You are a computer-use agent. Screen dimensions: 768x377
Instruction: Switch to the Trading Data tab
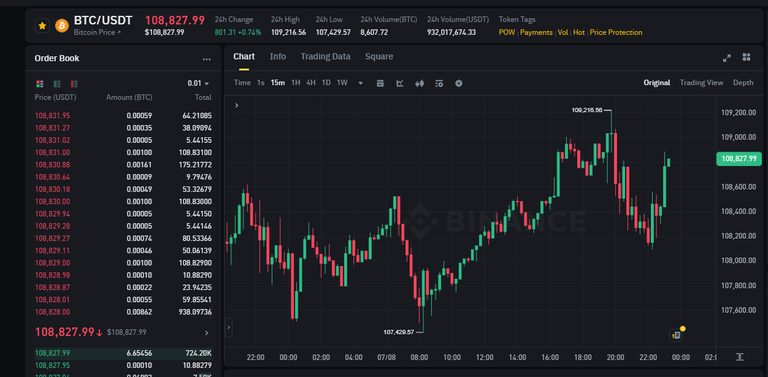325,56
